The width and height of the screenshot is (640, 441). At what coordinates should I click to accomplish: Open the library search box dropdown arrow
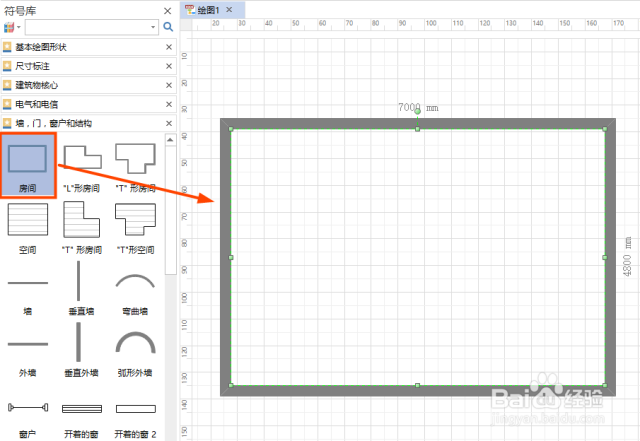pyautogui.click(x=153, y=27)
